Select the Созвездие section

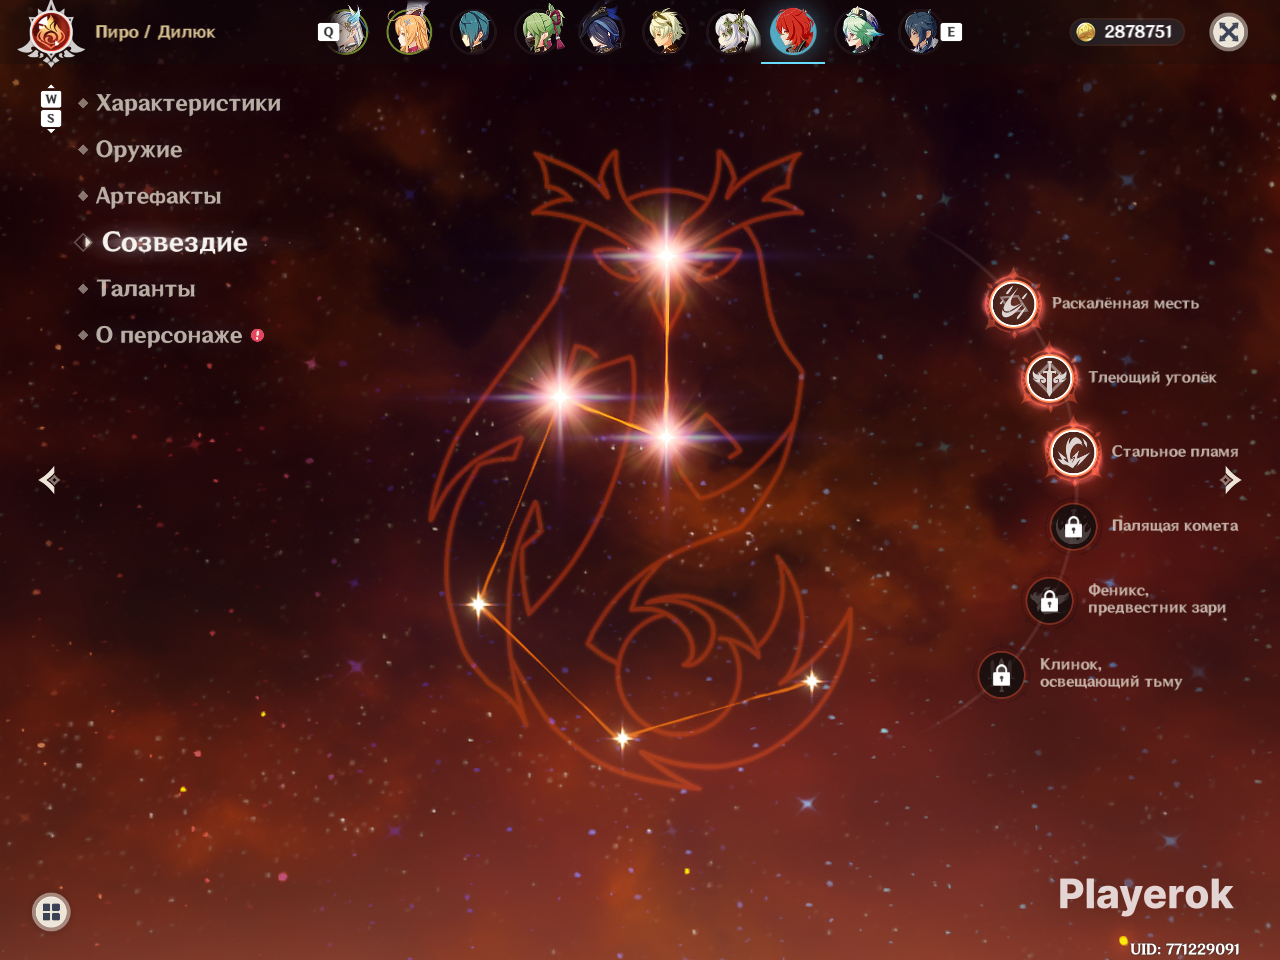tap(174, 242)
